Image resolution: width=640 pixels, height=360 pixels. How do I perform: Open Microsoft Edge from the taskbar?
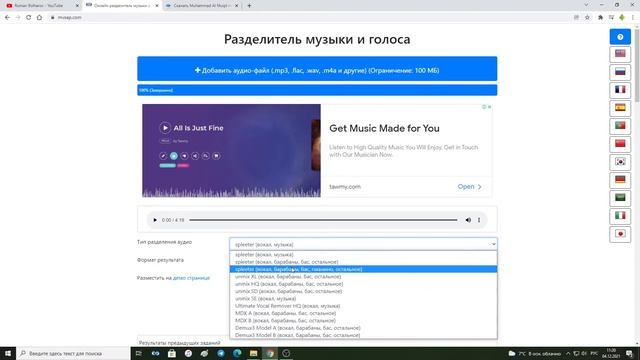click(237, 353)
